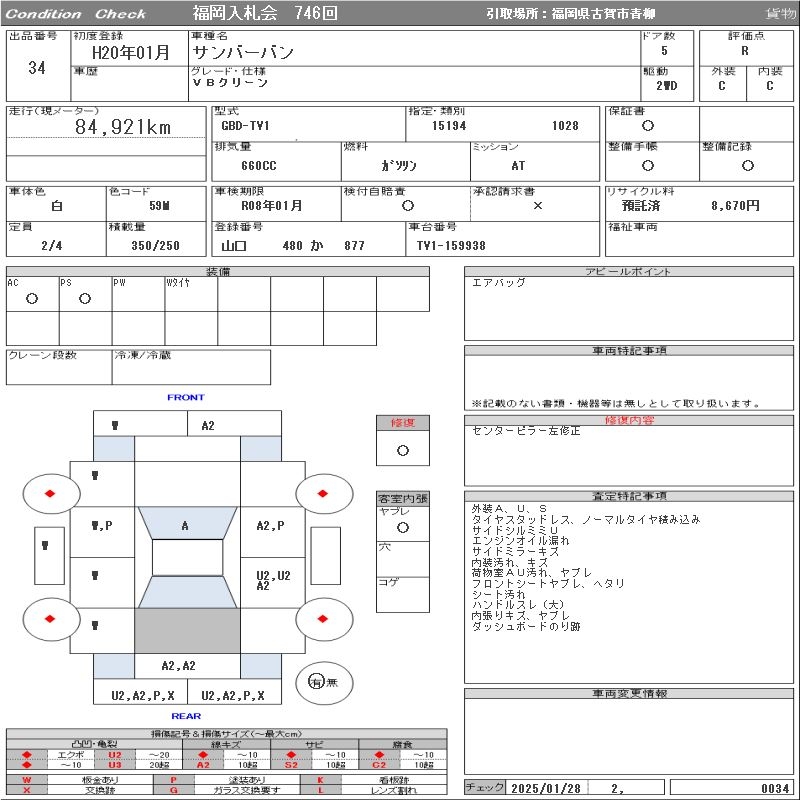Select the red C2 legend code
The width and height of the screenshot is (800, 800).
pyautogui.click(x=379, y=764)
